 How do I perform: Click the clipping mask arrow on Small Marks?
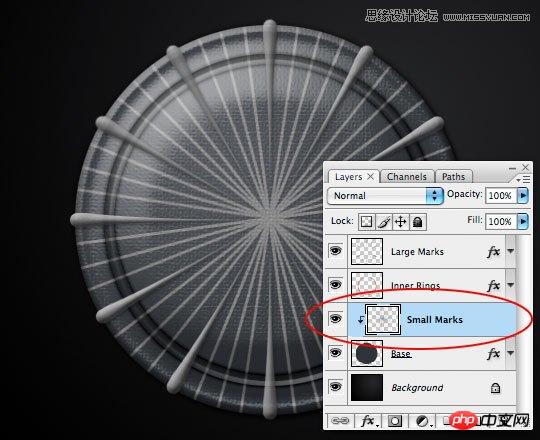(360, 319)
